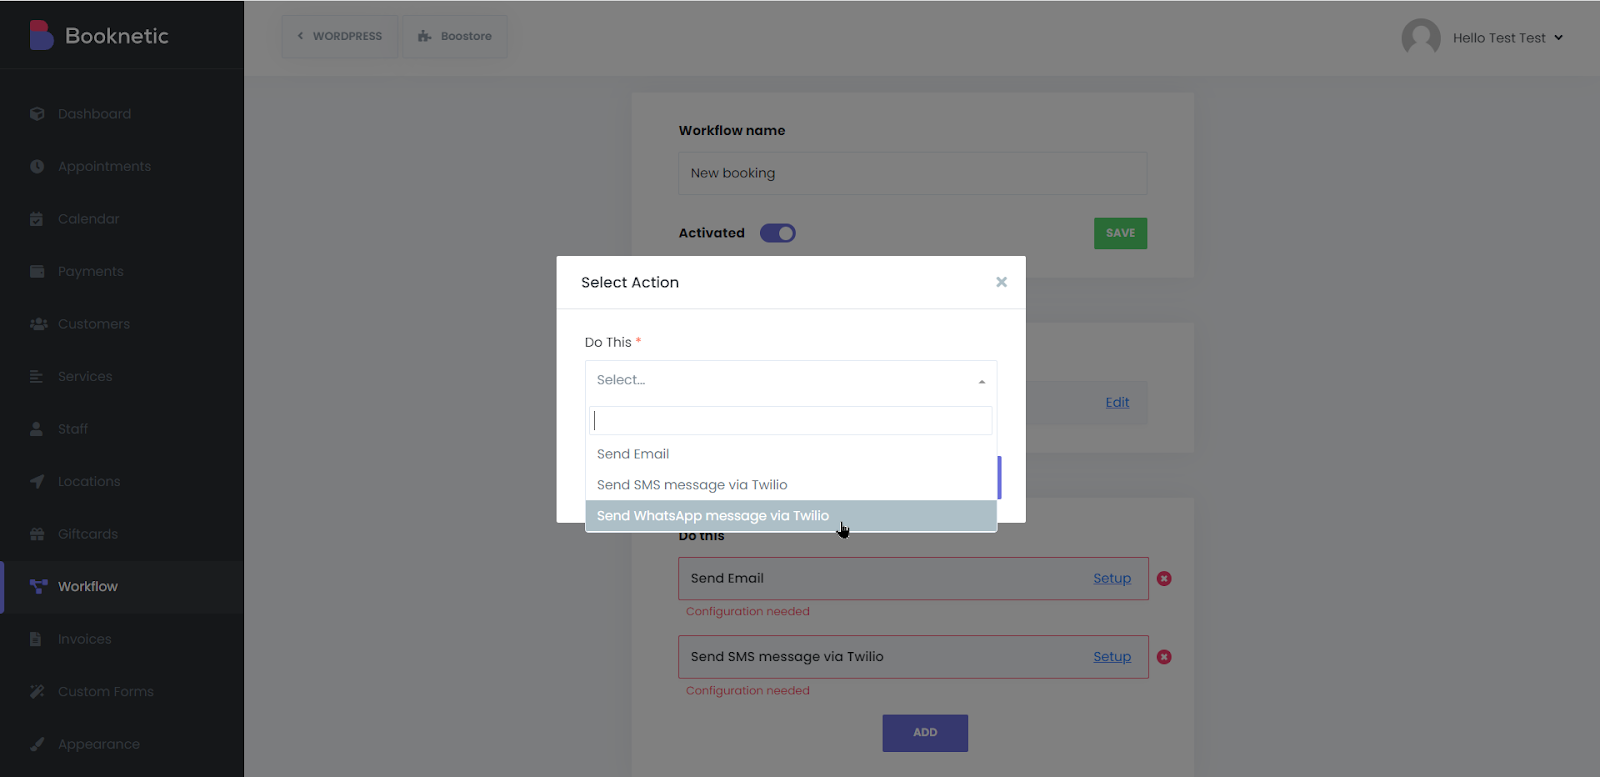Click Setup link for Send SMS
This screenshot has width=1600, height=777.
[1112, 657]
